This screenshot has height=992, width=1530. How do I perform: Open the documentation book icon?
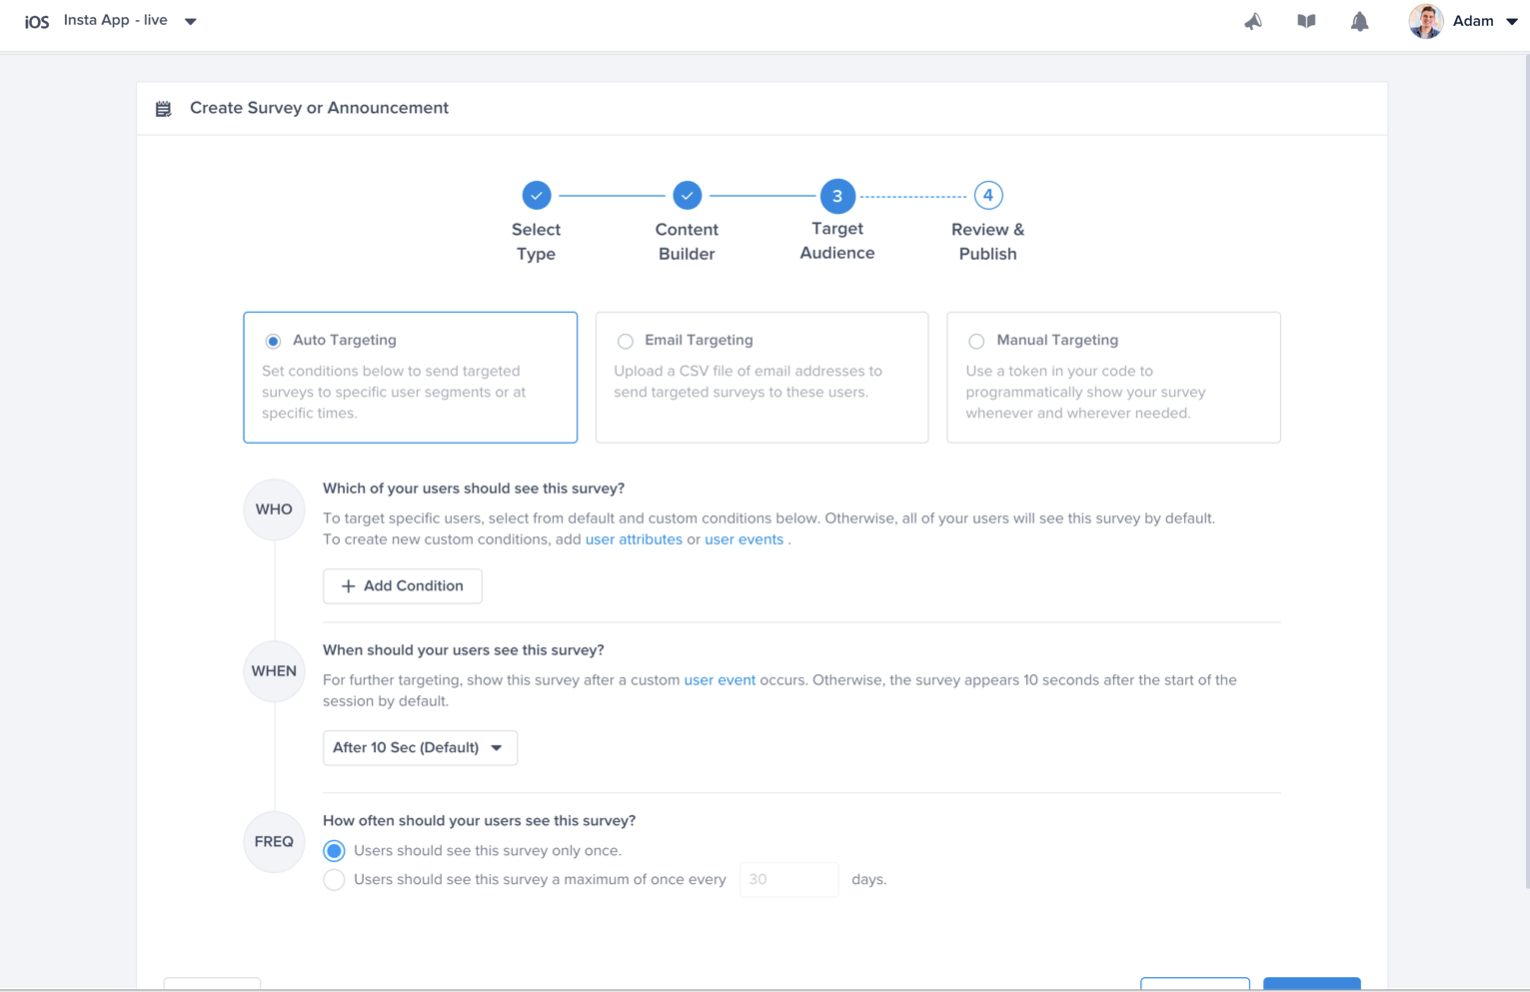coord(1306,20)
